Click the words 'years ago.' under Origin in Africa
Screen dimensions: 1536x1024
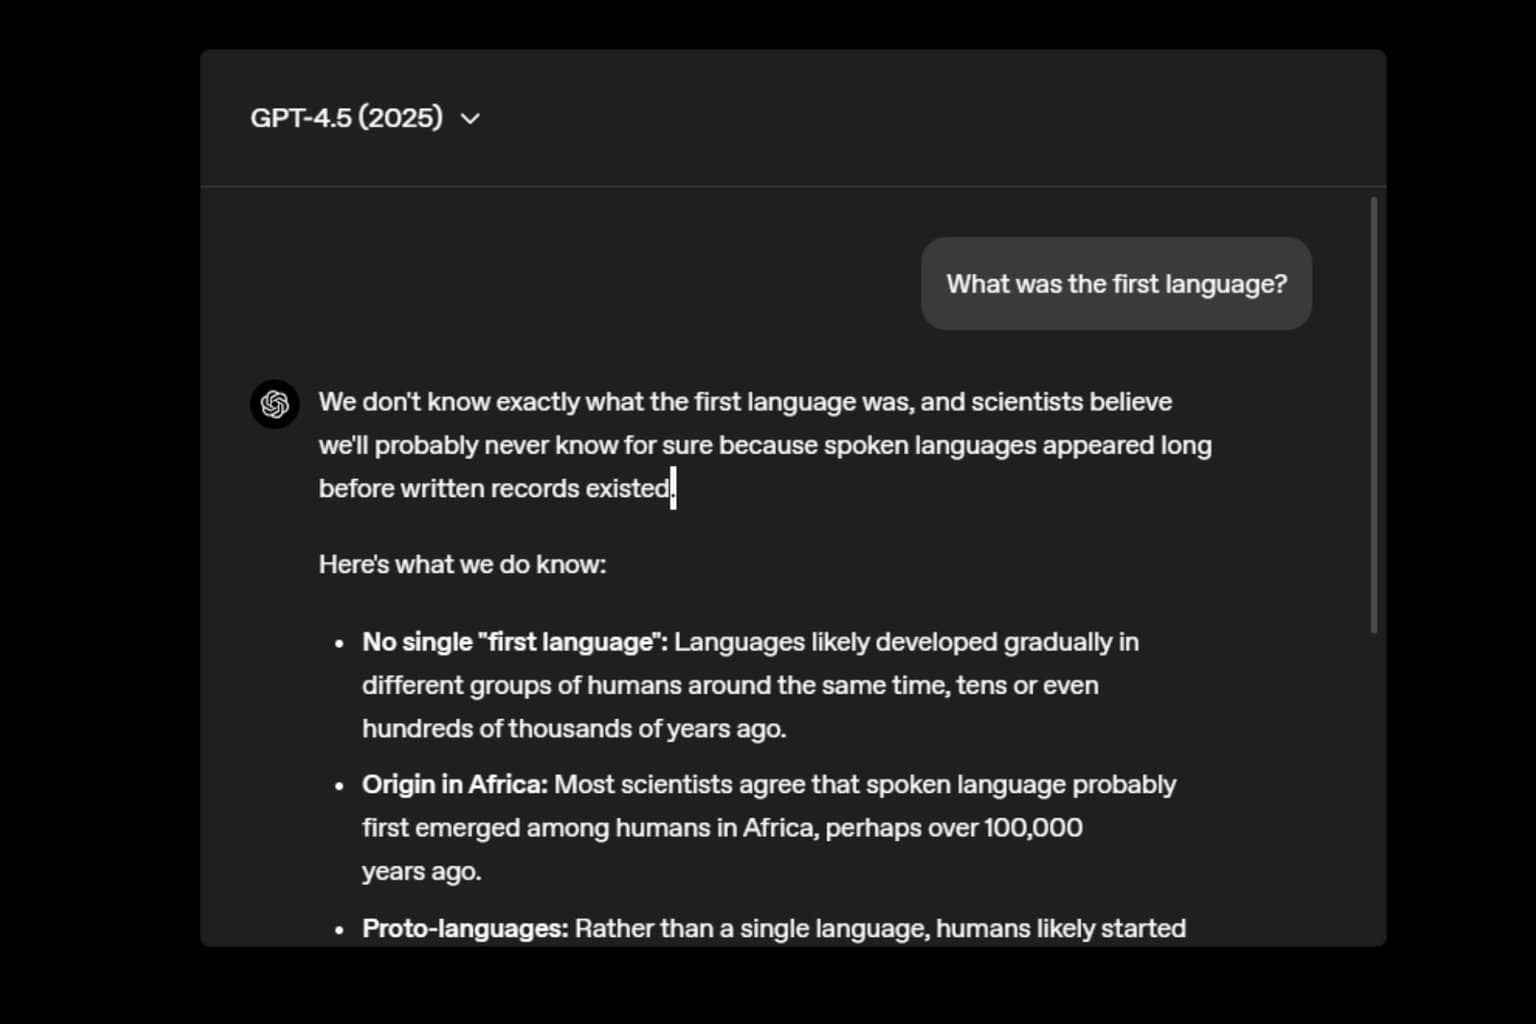point(421,872)
